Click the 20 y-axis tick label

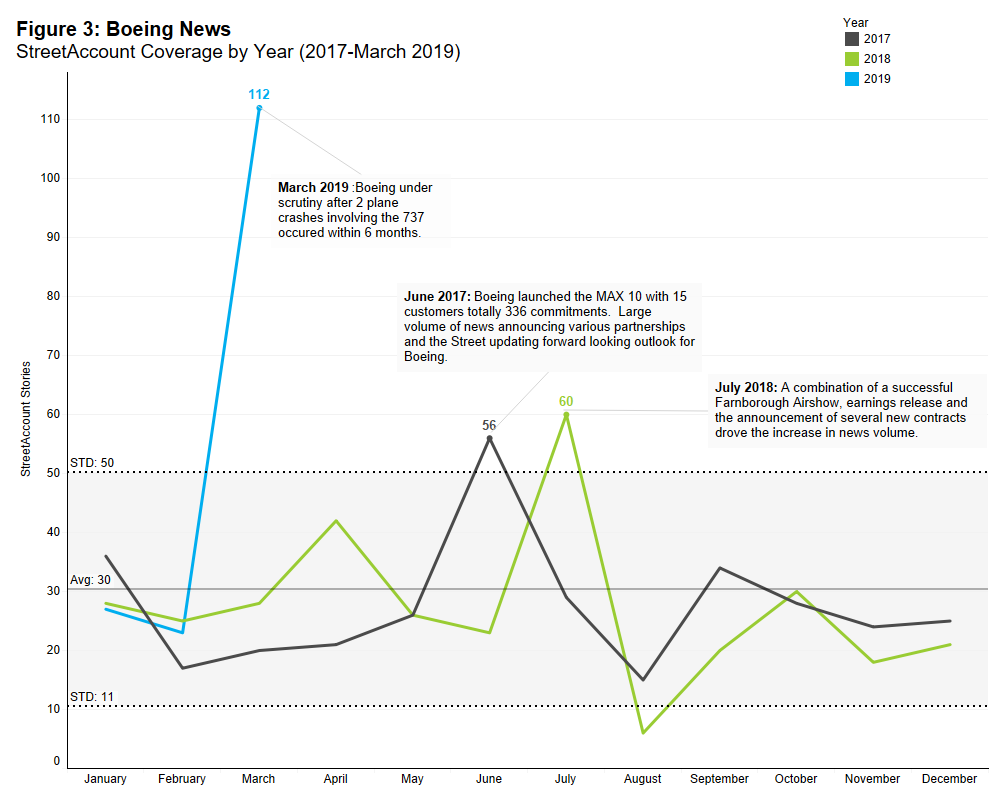coord(53,650)
